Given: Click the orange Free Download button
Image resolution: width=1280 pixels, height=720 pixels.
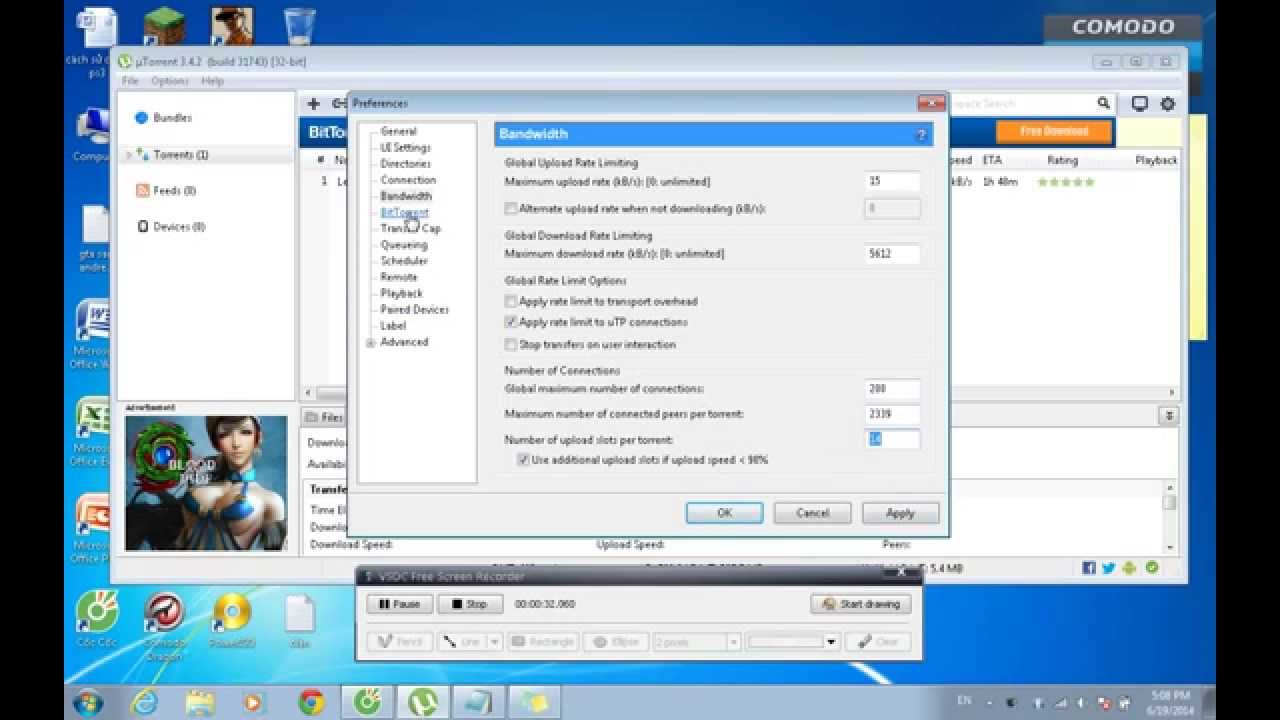Looking at the screenshot, I should click(x=1055, y=131).
